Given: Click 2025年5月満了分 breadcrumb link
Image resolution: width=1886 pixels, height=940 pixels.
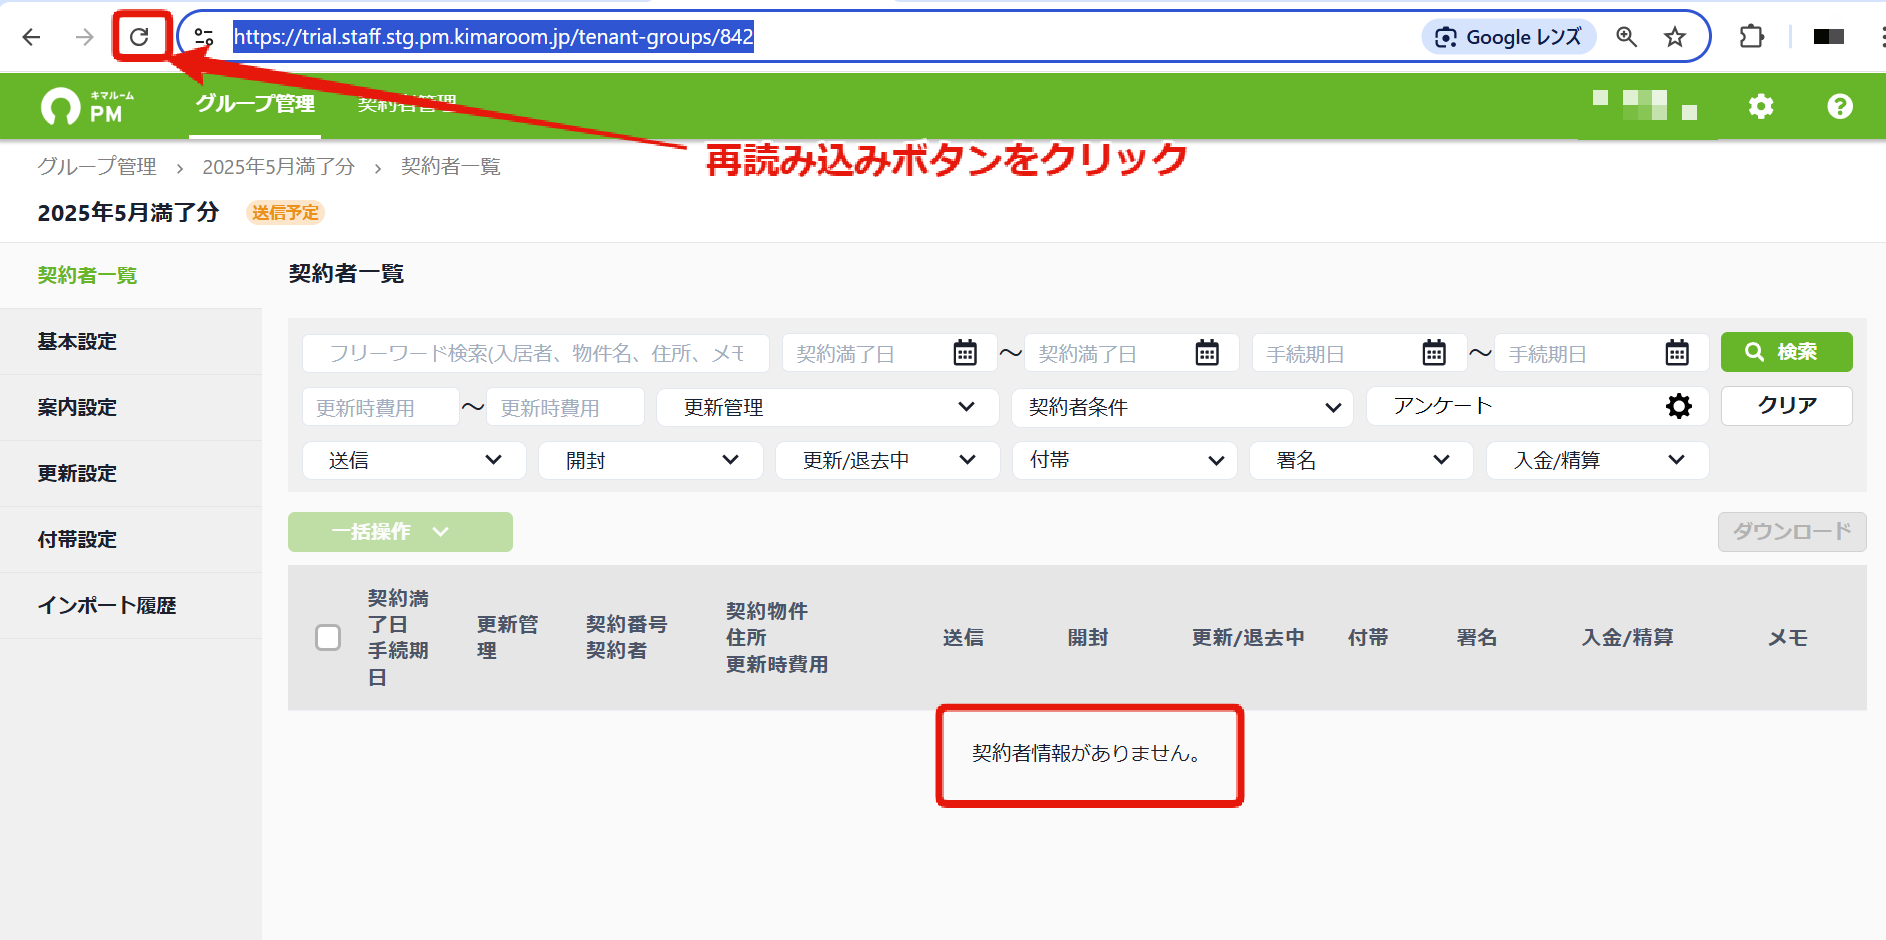Looking at the screenshot, I should (279, 166).
